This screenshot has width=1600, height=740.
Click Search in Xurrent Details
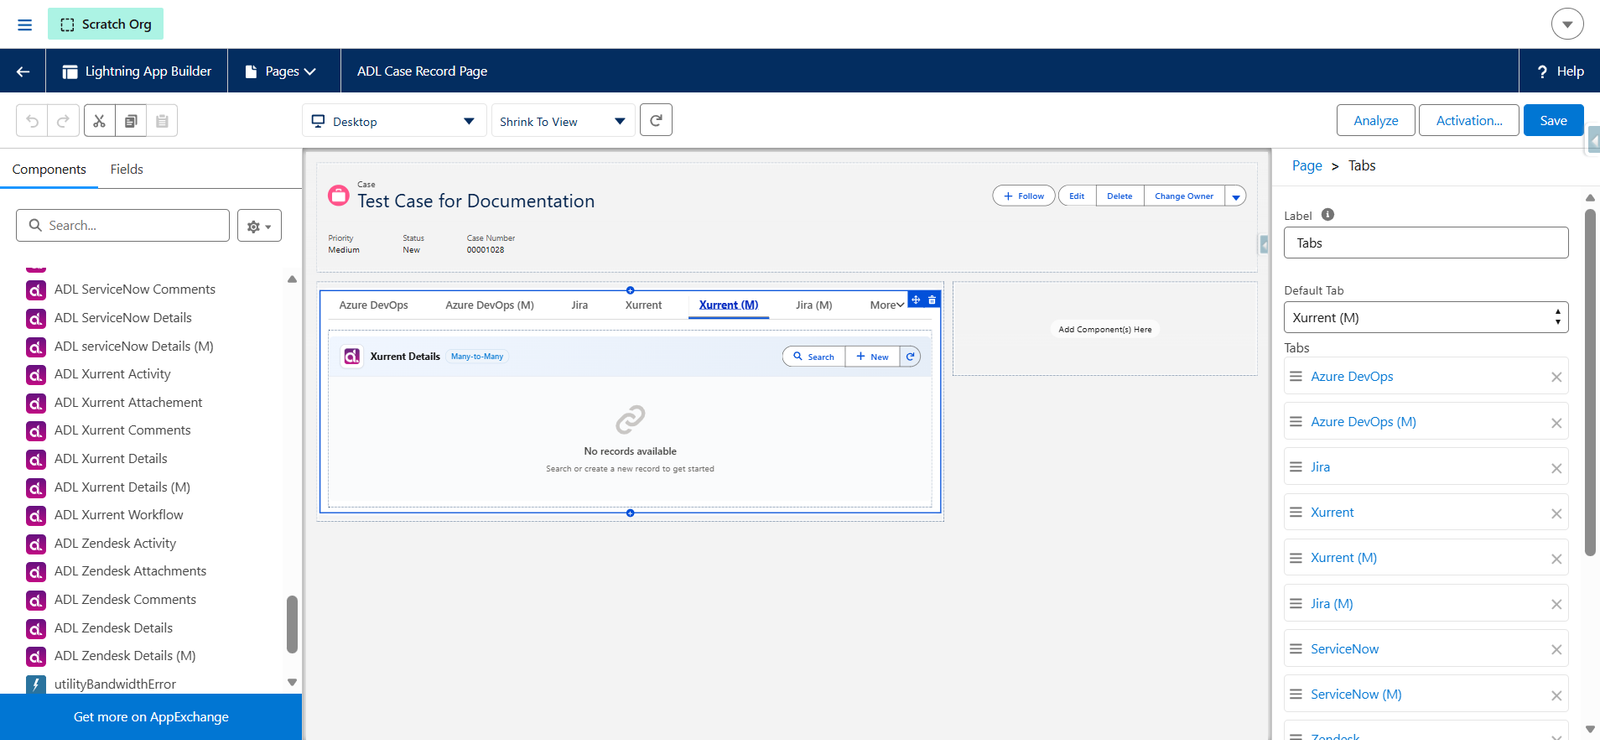point(814,357)
